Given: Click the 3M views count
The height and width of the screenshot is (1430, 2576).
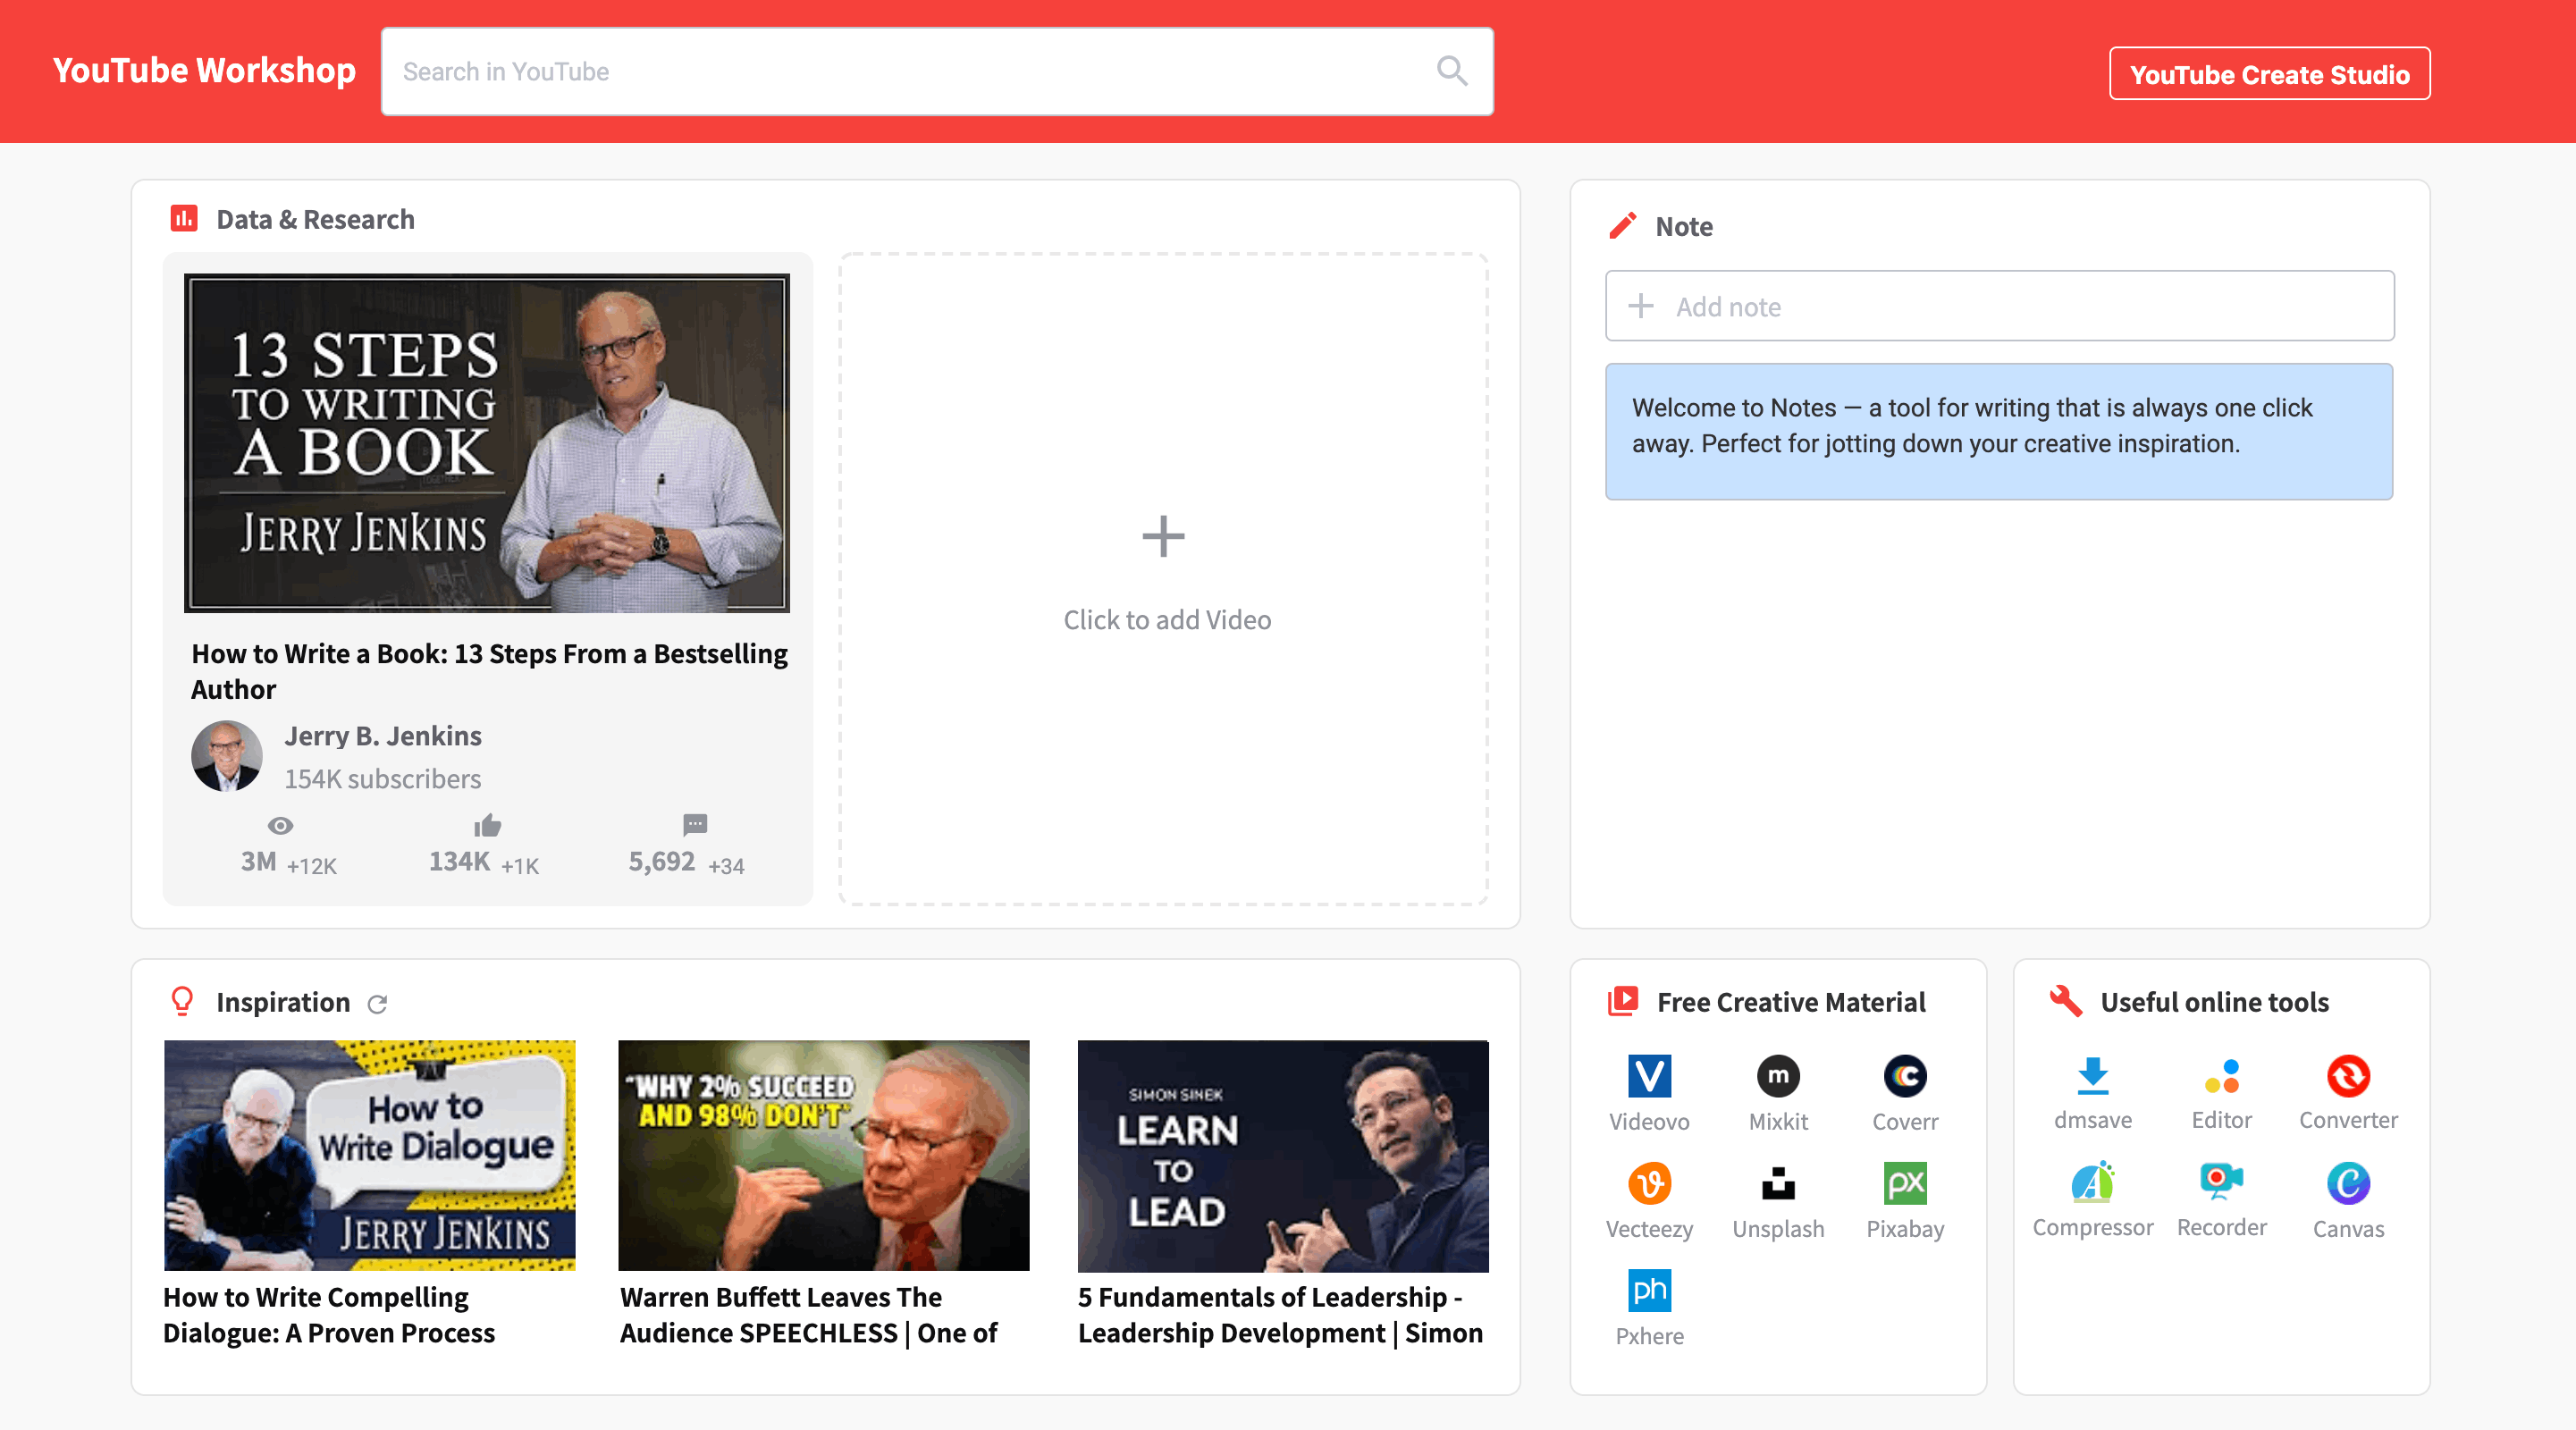Looking at the screenshot, I should (259, 861).
